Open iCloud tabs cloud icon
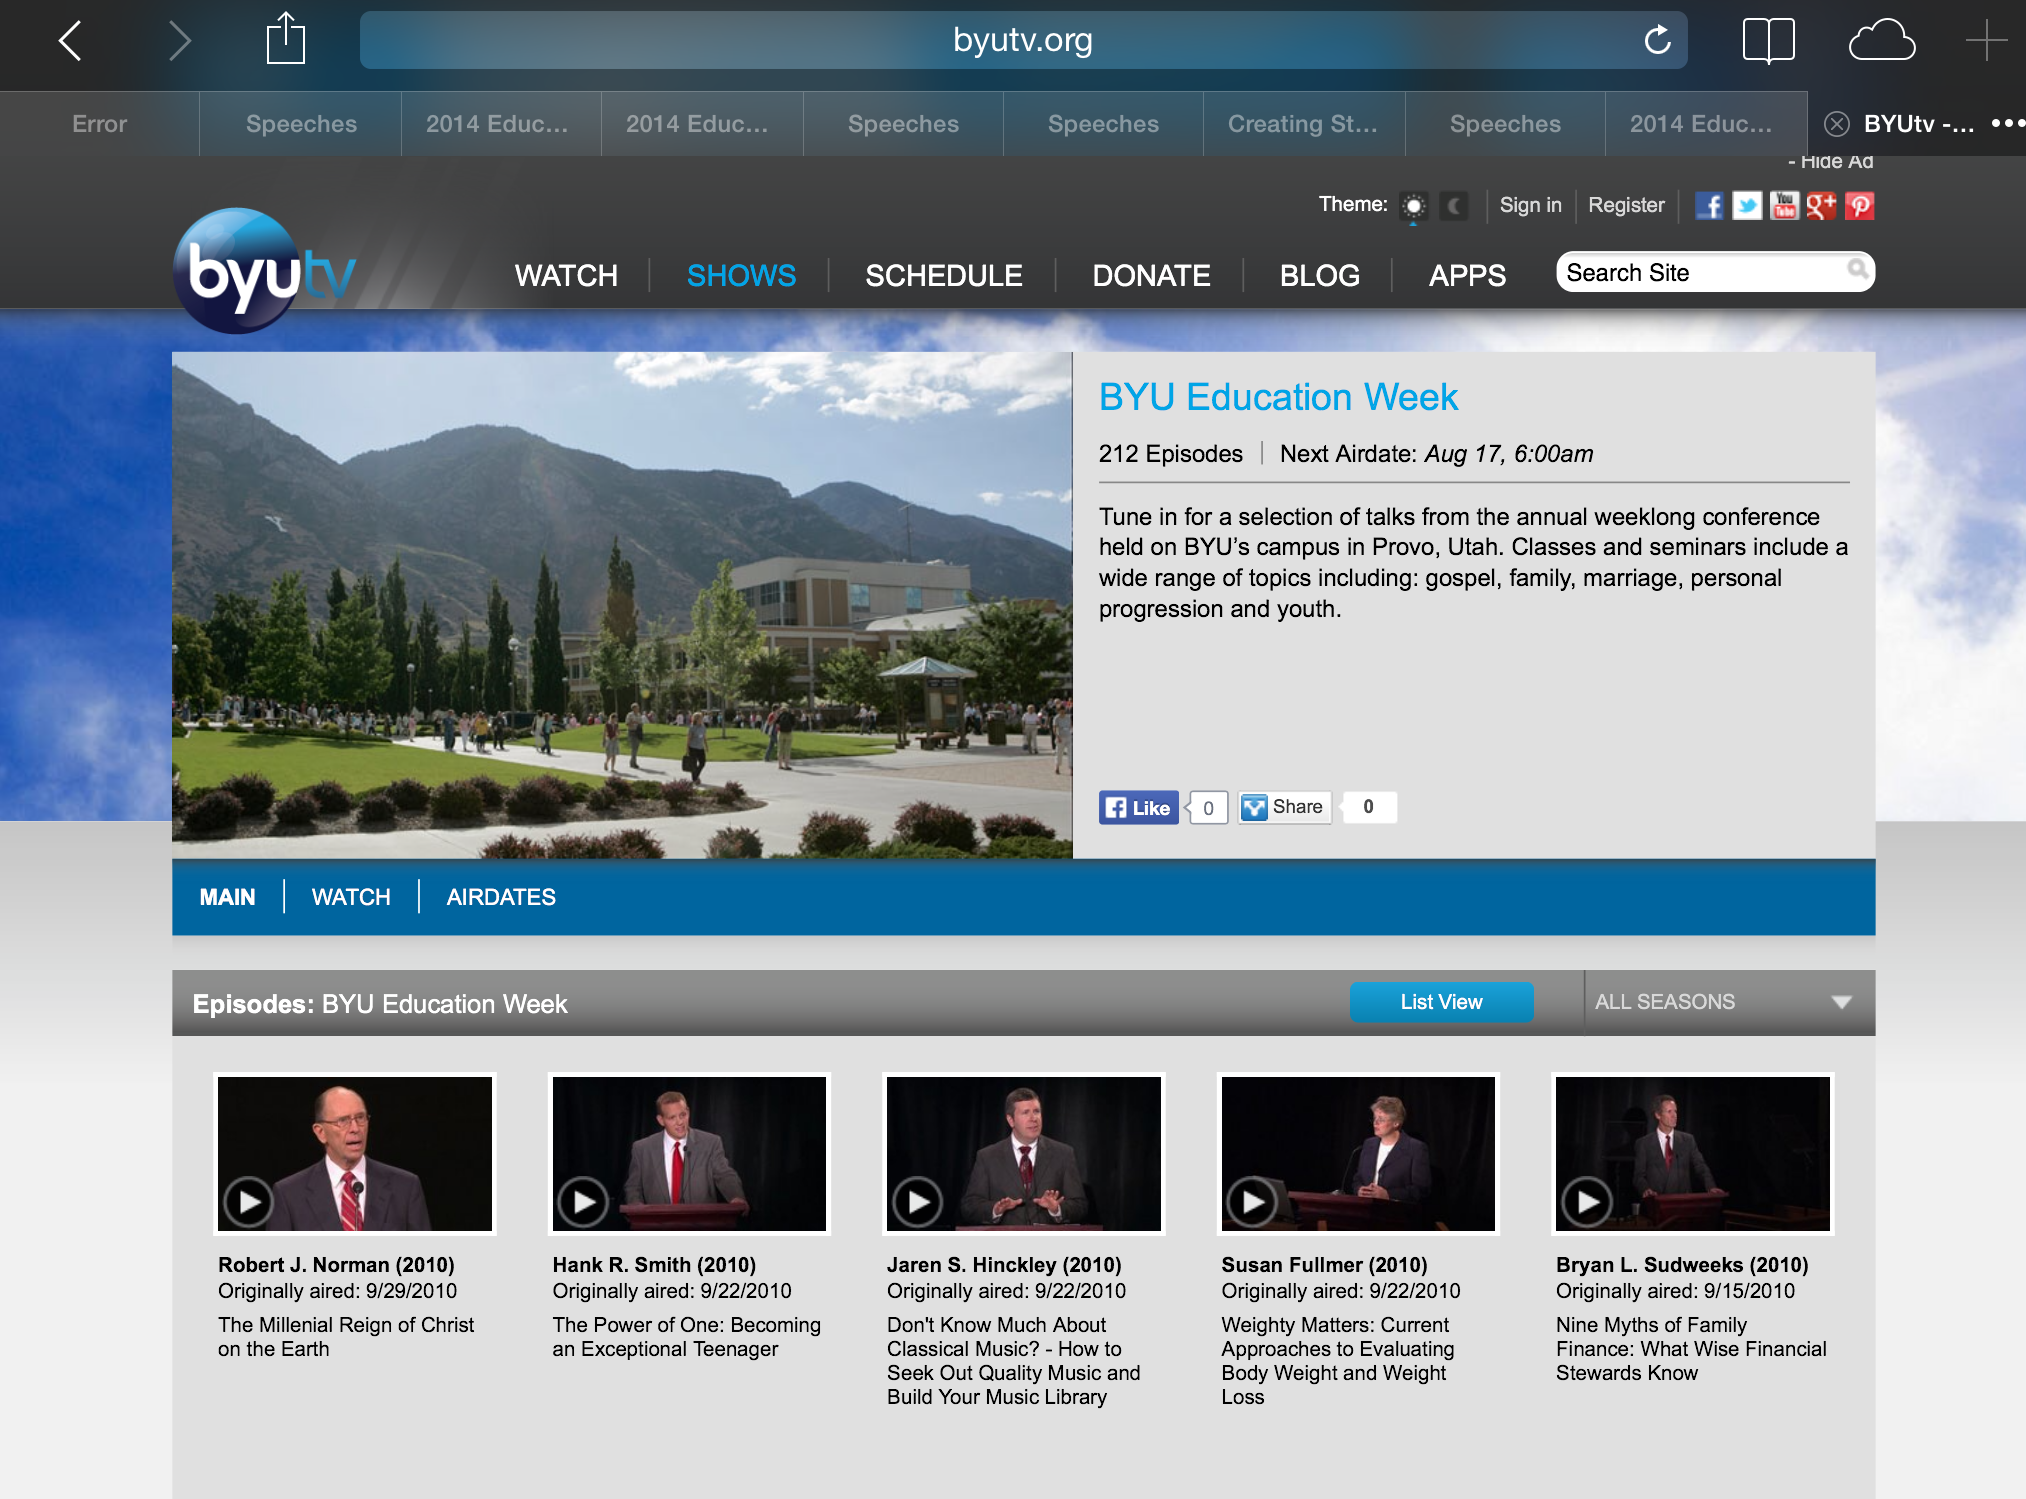The width and height of the screenshot is (2026, 1499). (x=1881, y=40)
